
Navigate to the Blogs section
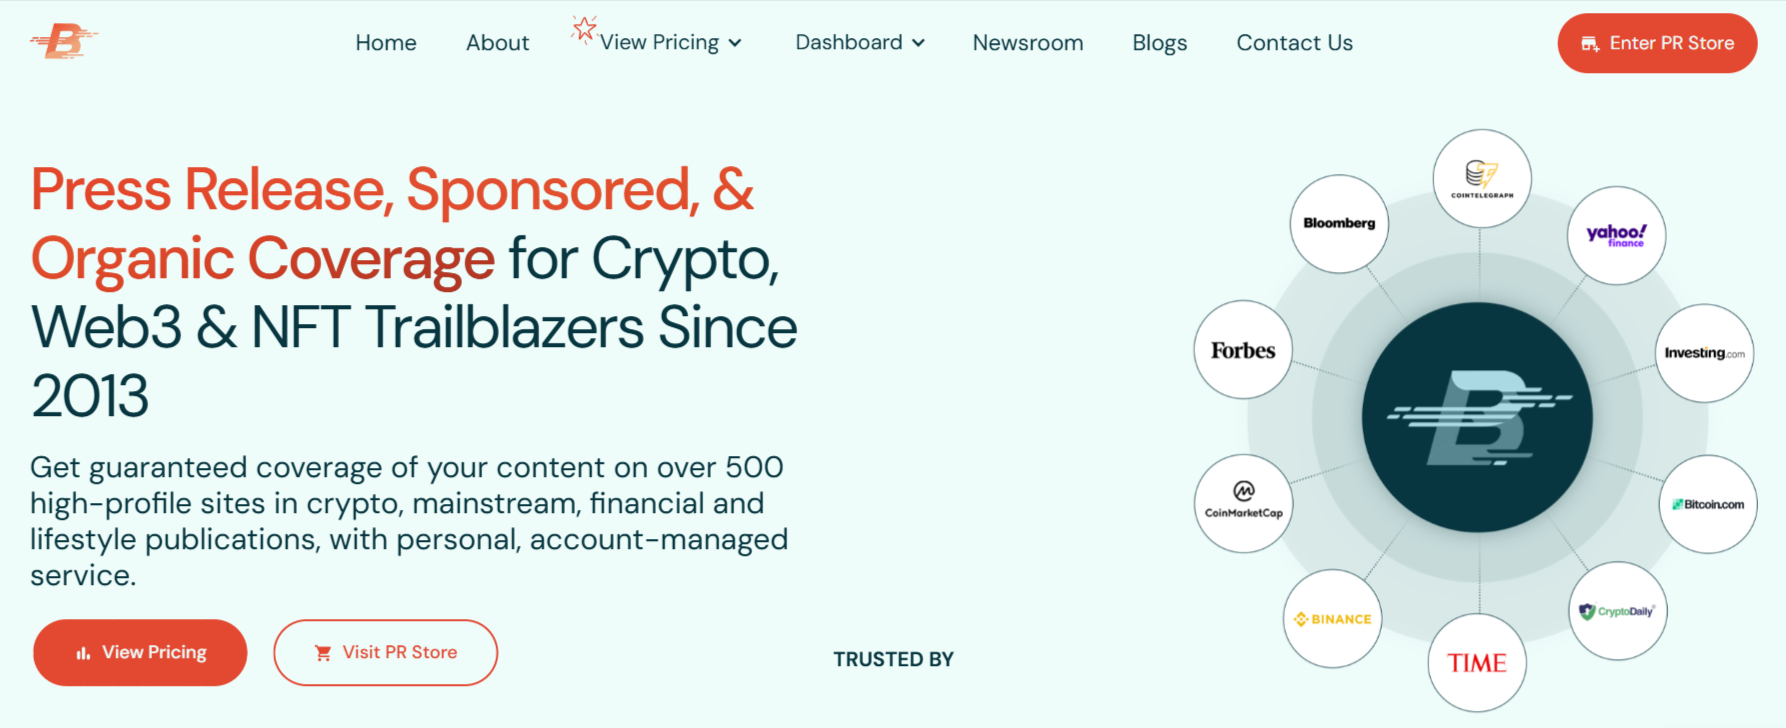tap(1159, 42)
